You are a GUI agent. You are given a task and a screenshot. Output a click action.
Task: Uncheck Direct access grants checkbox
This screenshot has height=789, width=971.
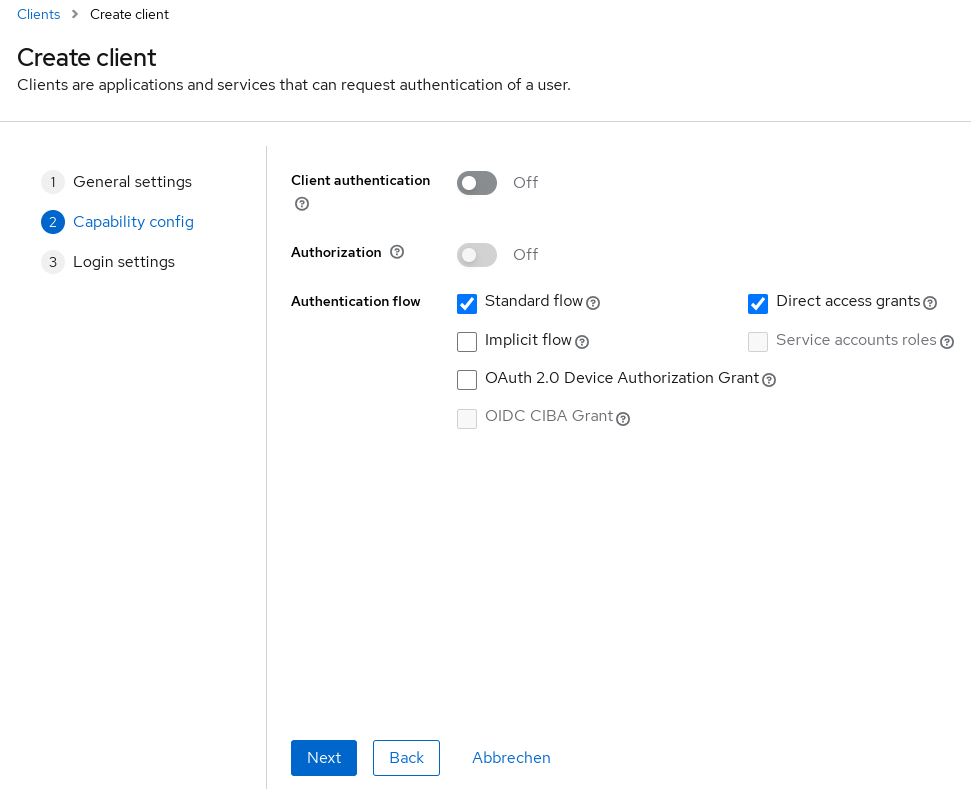758,304
